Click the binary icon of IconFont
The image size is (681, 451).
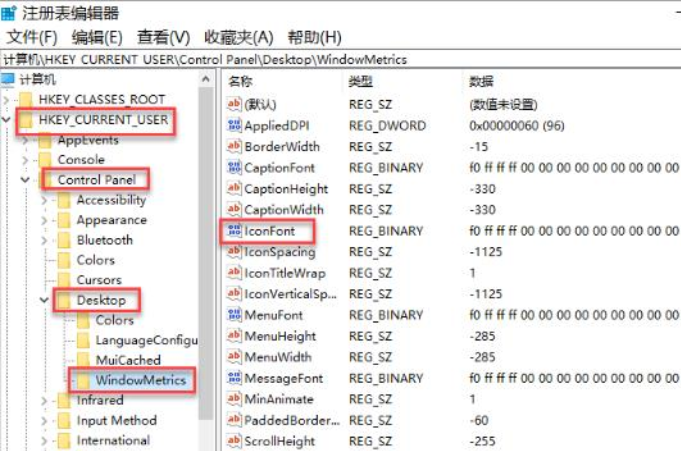[234, 231]
